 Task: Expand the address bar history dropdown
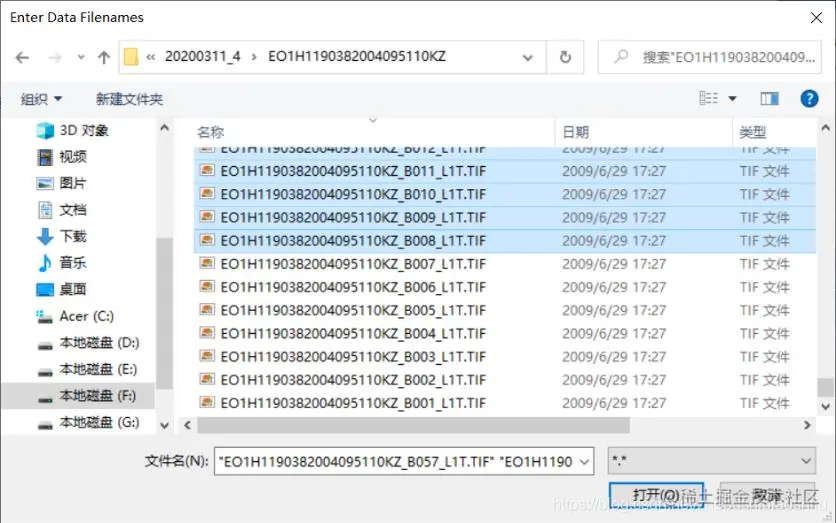click(x=527, y=57)
